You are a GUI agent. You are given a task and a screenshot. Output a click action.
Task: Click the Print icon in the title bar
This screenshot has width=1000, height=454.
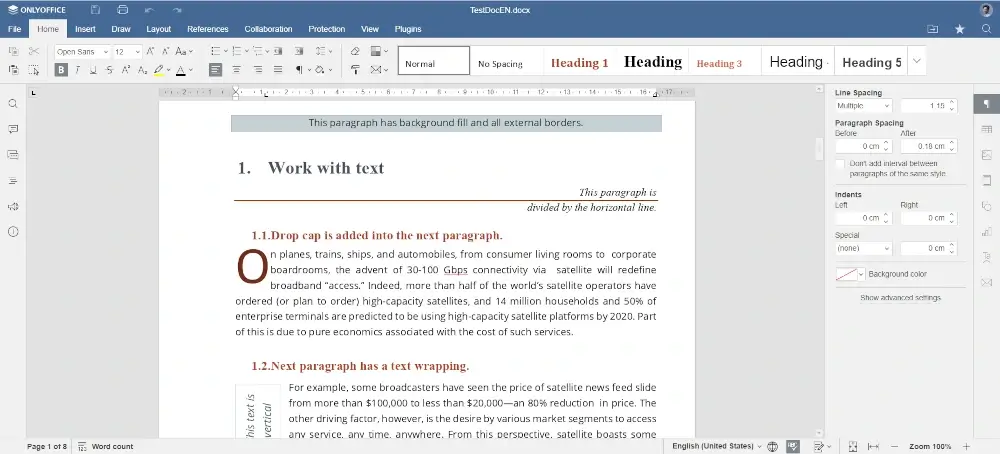tap(122, 10)
